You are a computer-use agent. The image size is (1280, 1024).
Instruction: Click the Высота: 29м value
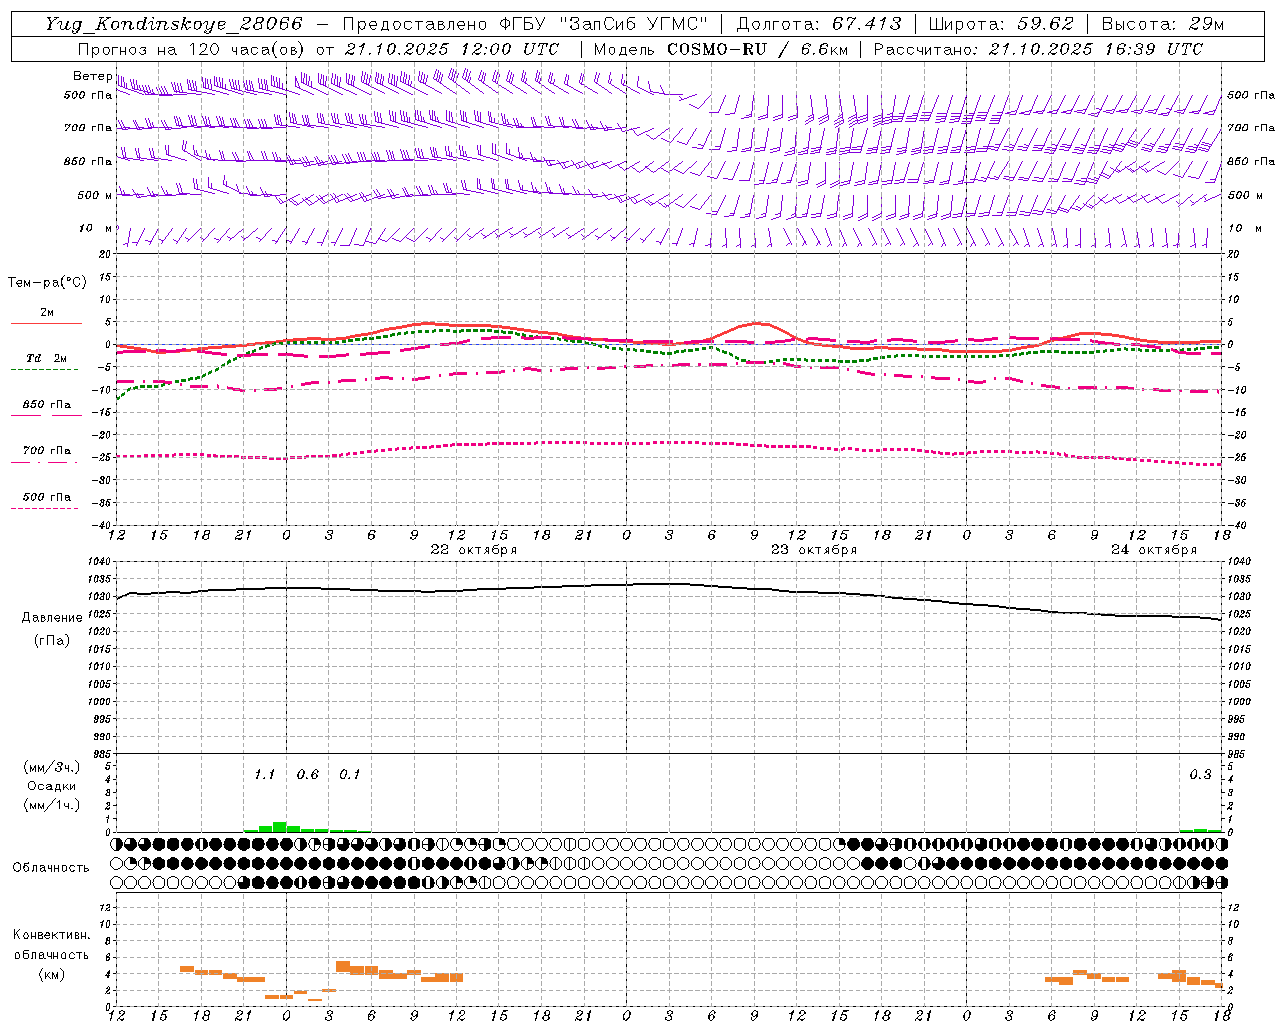(x=1162, y=24)
